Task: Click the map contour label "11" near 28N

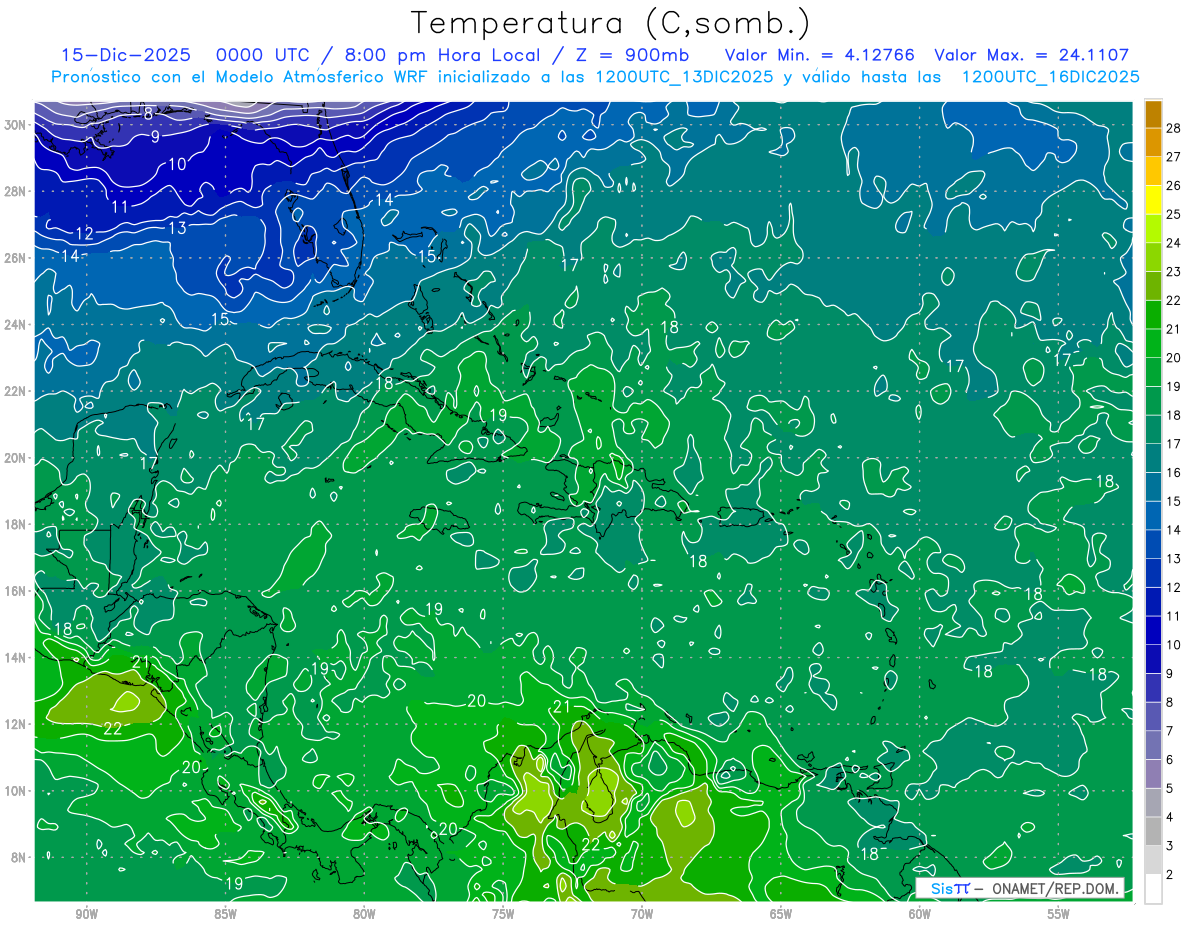Action: point(120,207)
